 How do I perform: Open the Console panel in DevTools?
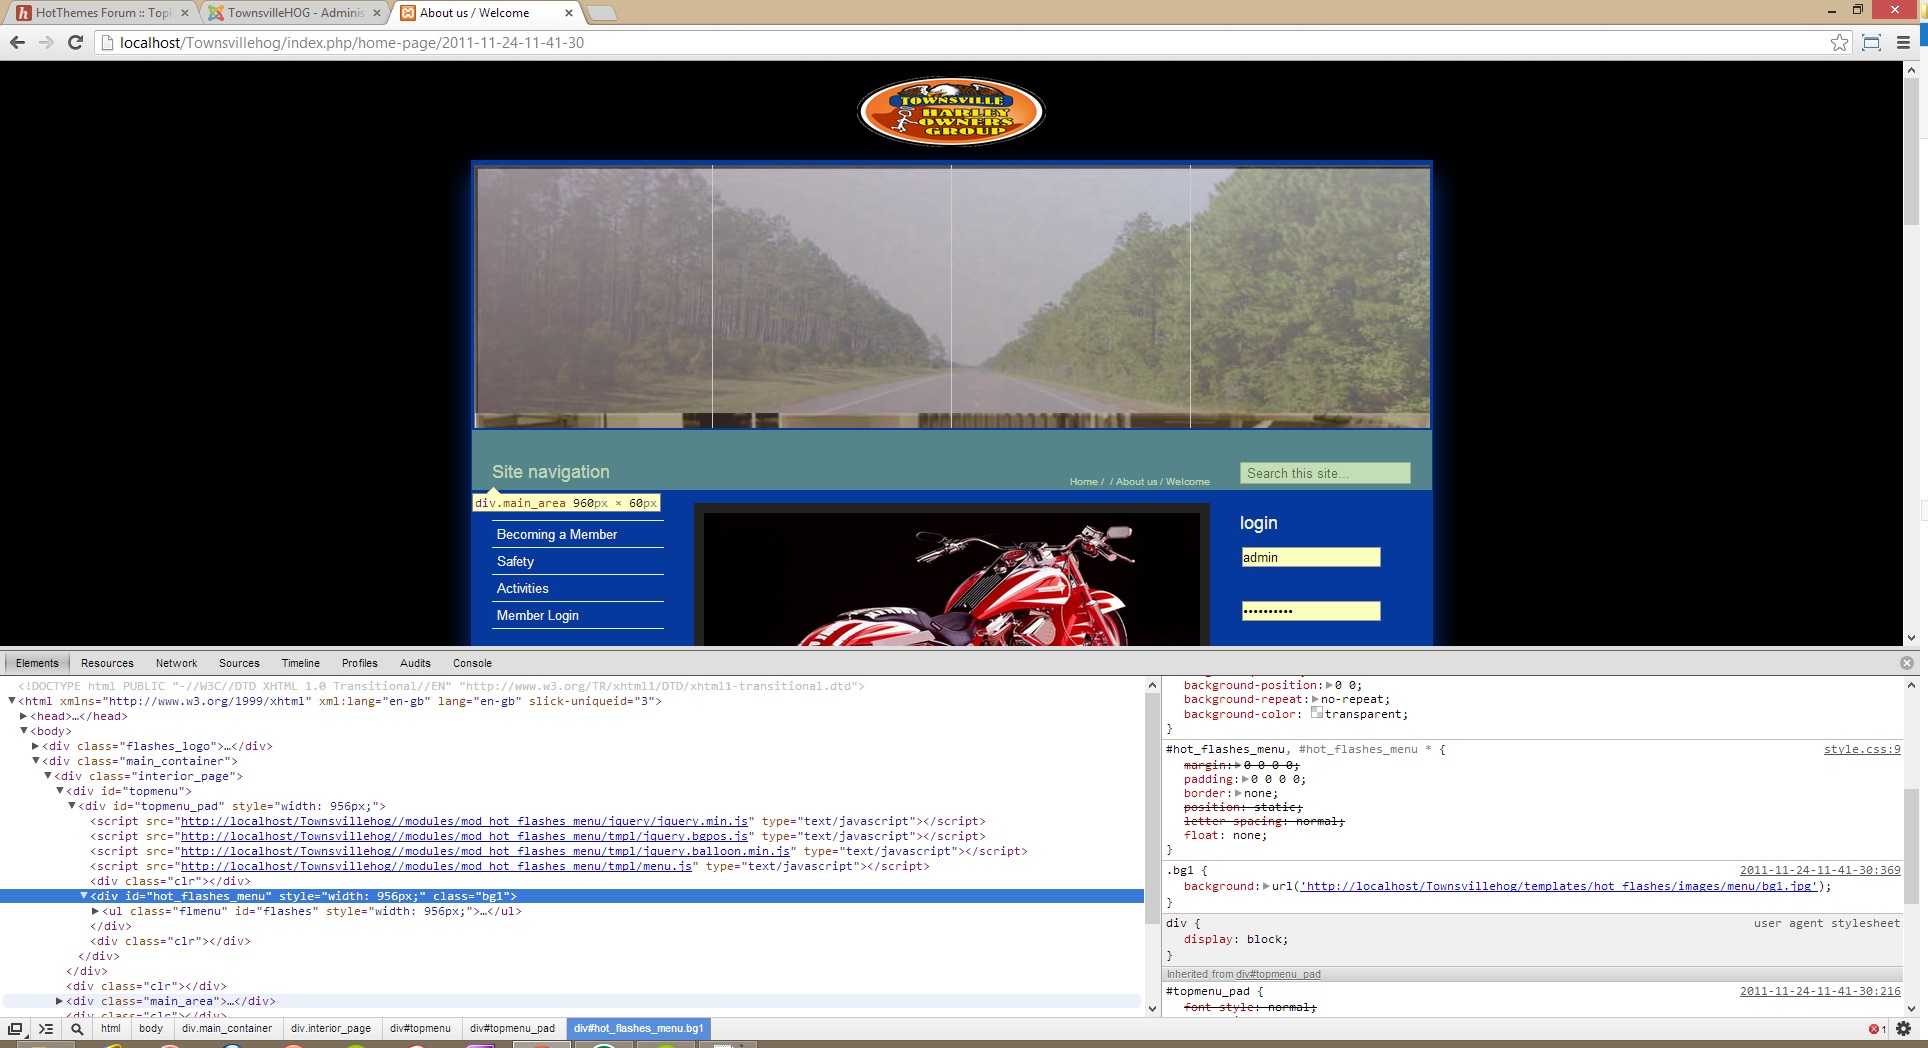click(x=472, y=663)
